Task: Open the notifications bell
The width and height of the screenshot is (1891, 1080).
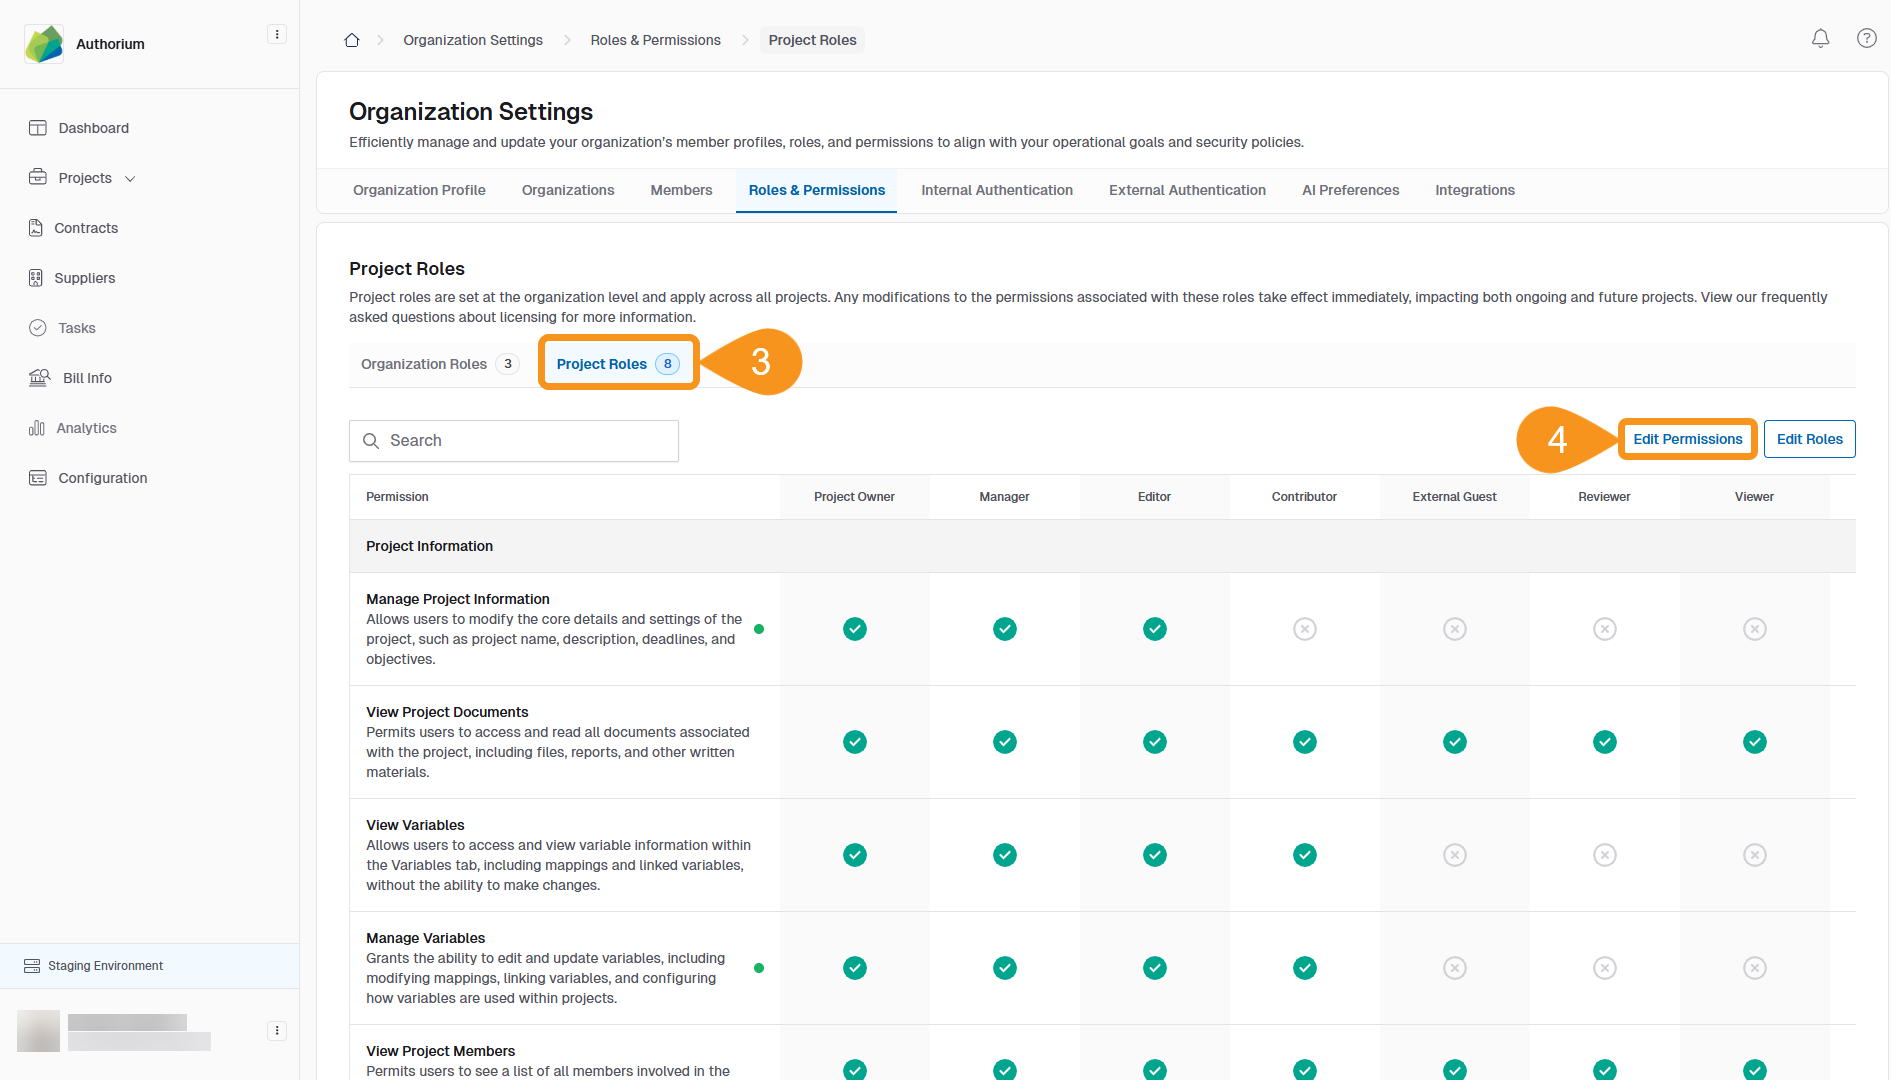Action: pyautogui.click(x=1821, y=38)
